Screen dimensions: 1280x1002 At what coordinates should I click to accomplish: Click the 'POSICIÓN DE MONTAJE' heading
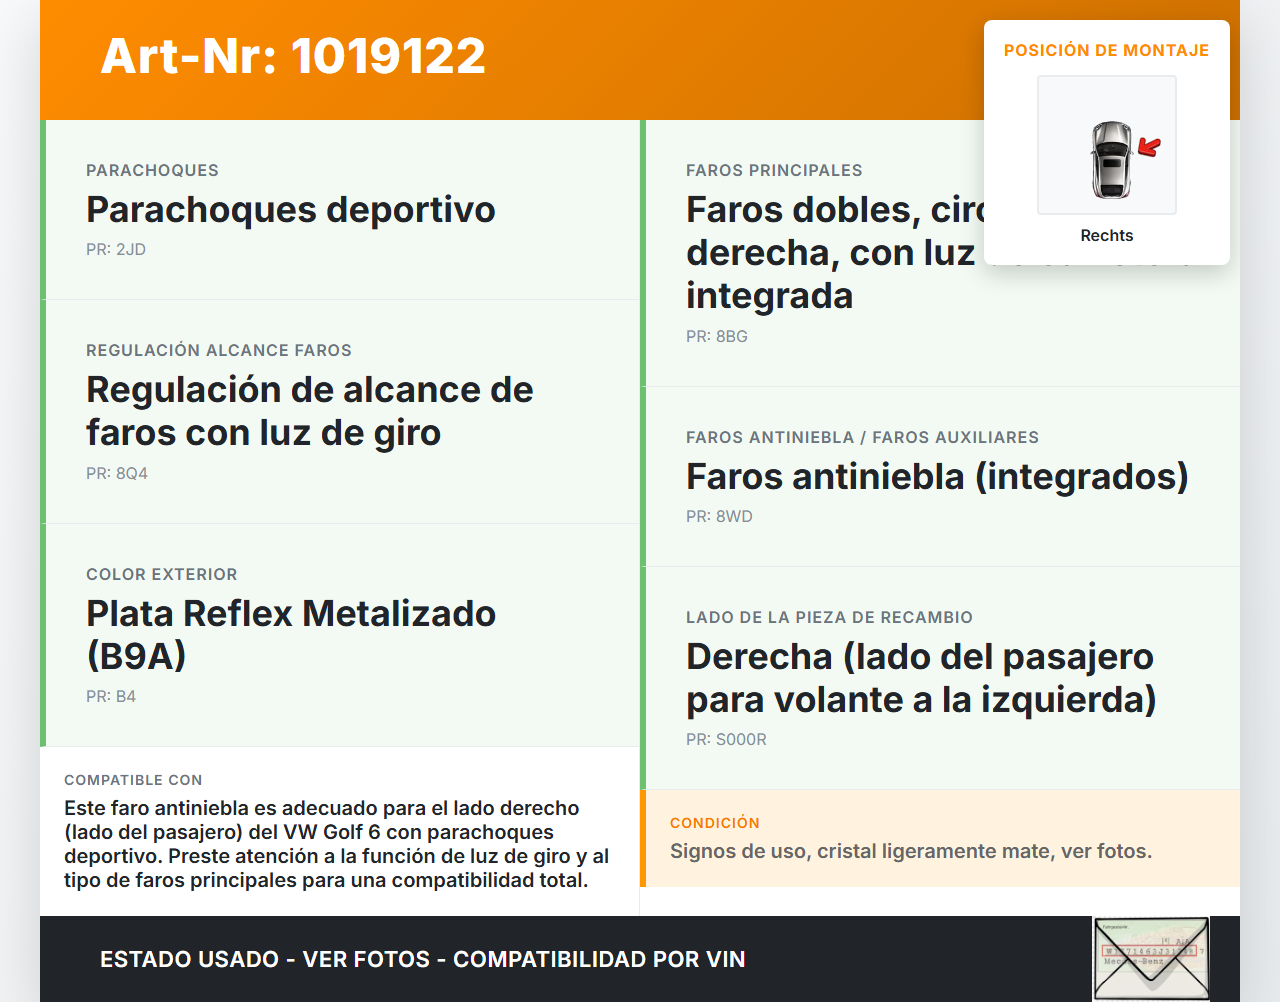point(1106,50)
